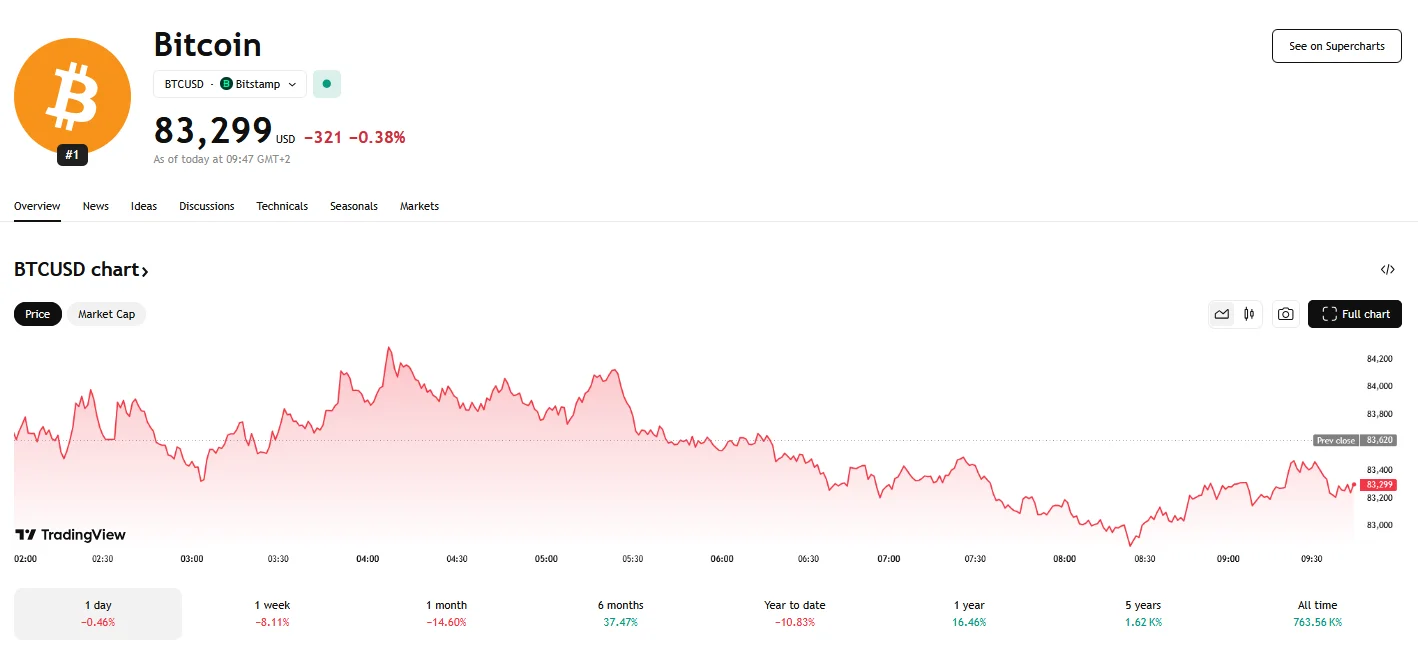
Task: Switch to area chart style icon
Action: (x=1221, y=314)
